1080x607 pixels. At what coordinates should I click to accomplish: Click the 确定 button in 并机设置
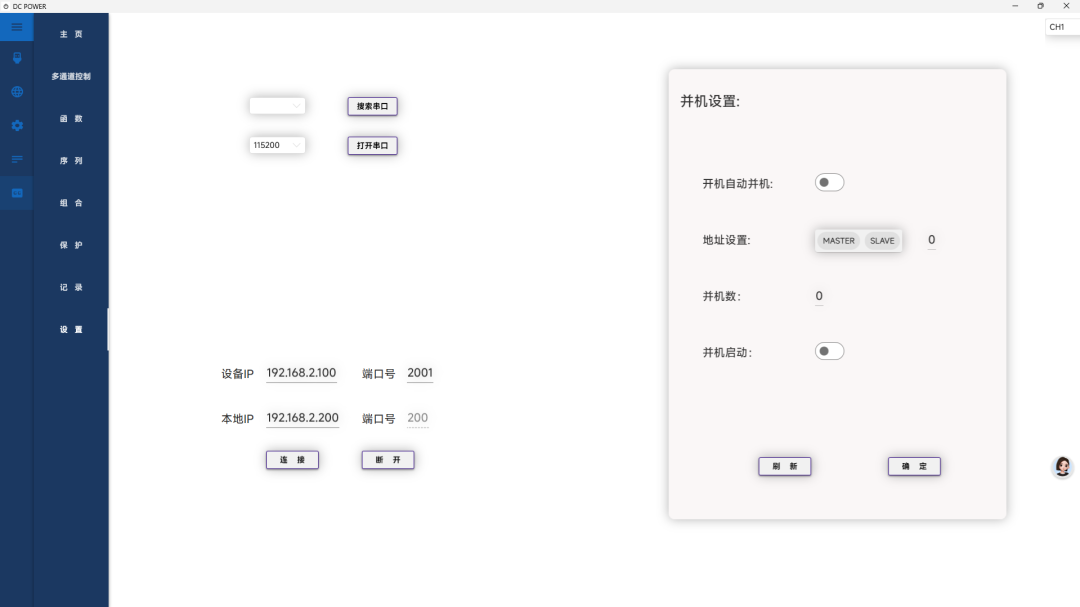pos(914,466)
